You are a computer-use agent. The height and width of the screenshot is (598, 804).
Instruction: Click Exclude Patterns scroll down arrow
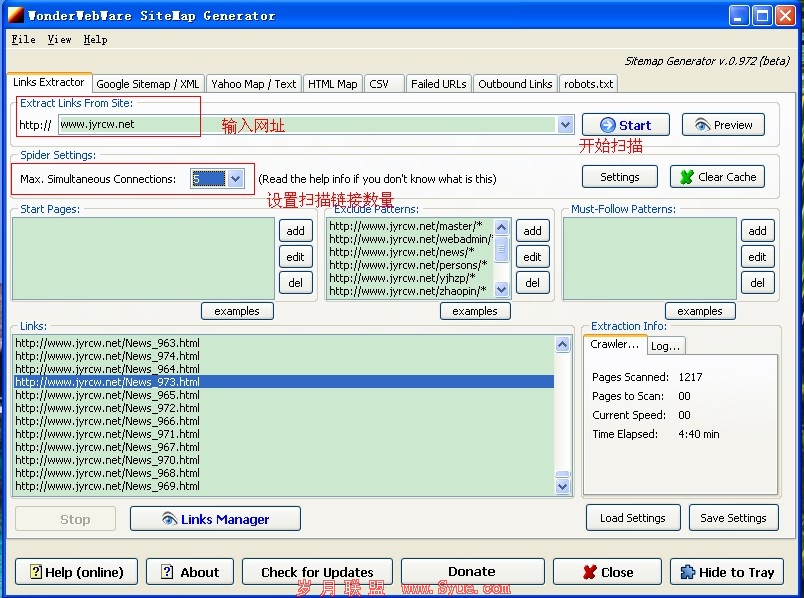coord(501,290)
